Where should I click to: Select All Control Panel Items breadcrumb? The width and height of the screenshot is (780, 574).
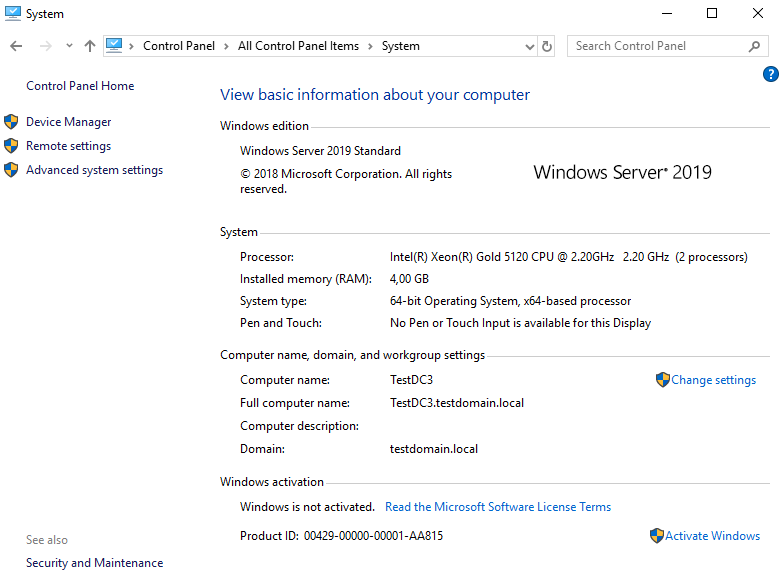[x=298, y=46]
